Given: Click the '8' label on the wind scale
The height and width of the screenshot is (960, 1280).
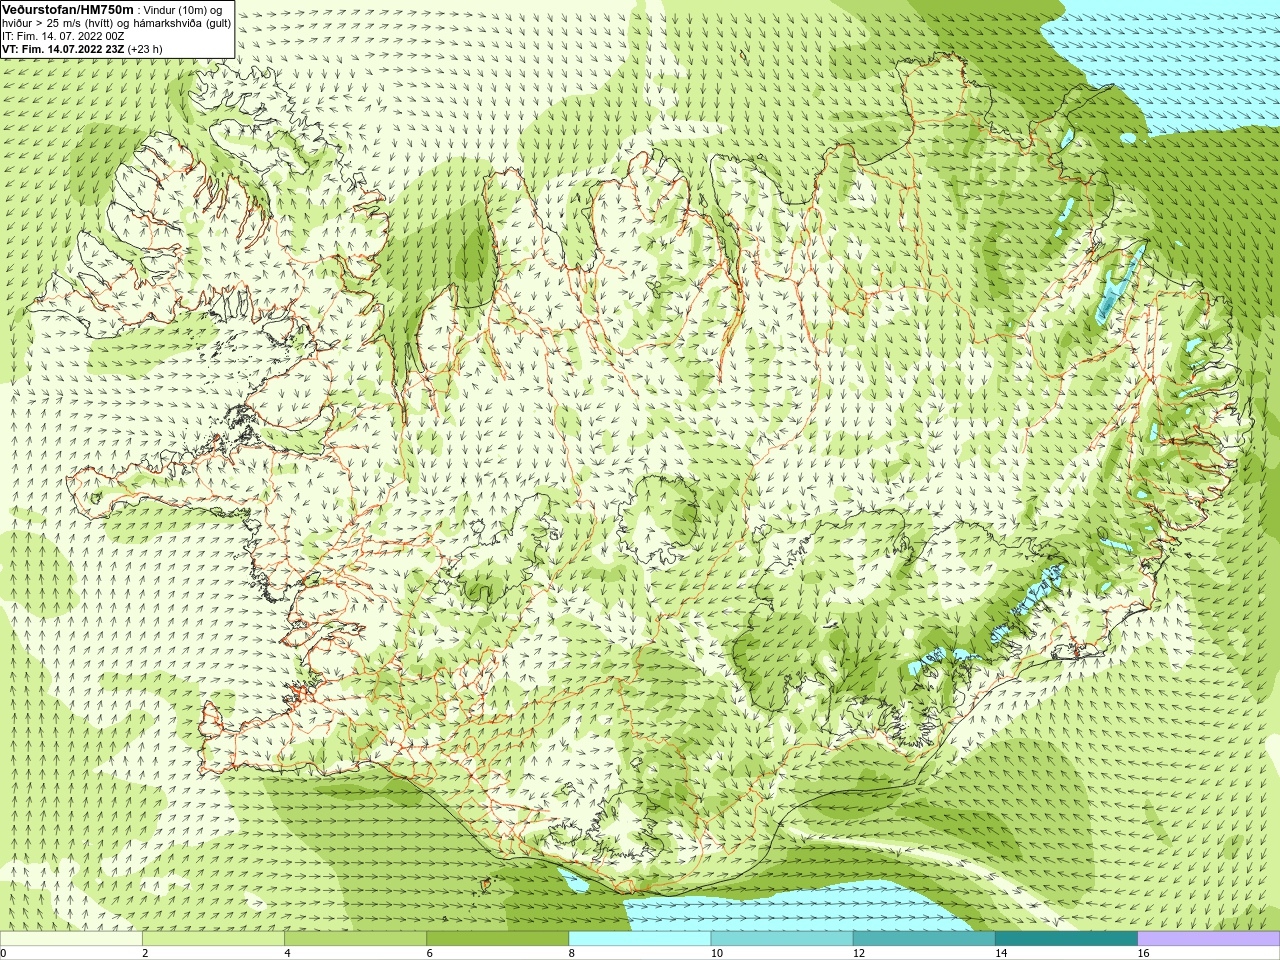Looking at the screenshot, I should pyautogui.click(x=572, y=953).
